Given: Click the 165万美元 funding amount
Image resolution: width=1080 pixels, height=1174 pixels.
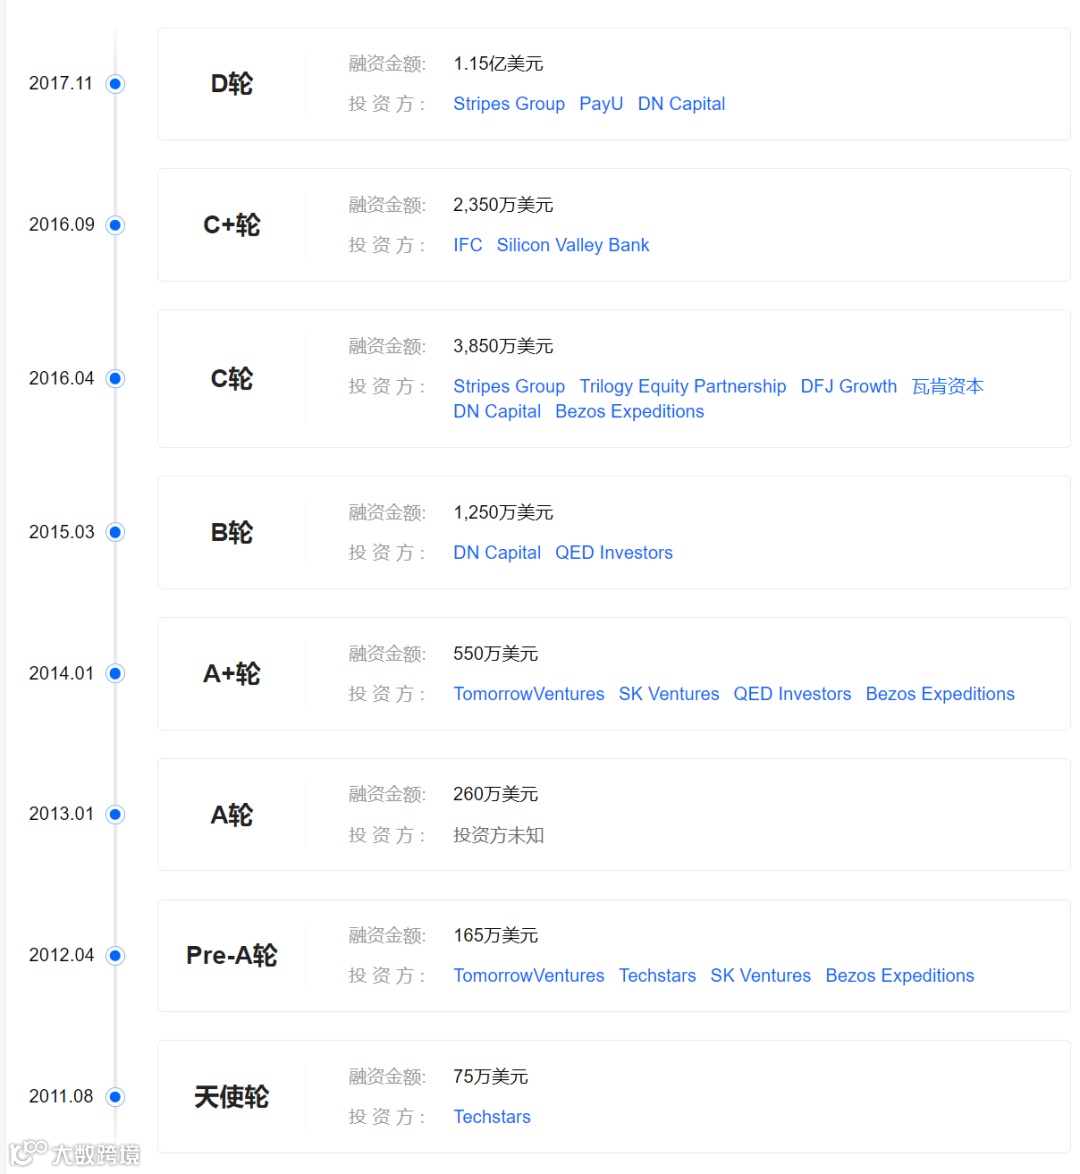Looking at the screenshot, I should pyautogui.click(x=495, y=935).
